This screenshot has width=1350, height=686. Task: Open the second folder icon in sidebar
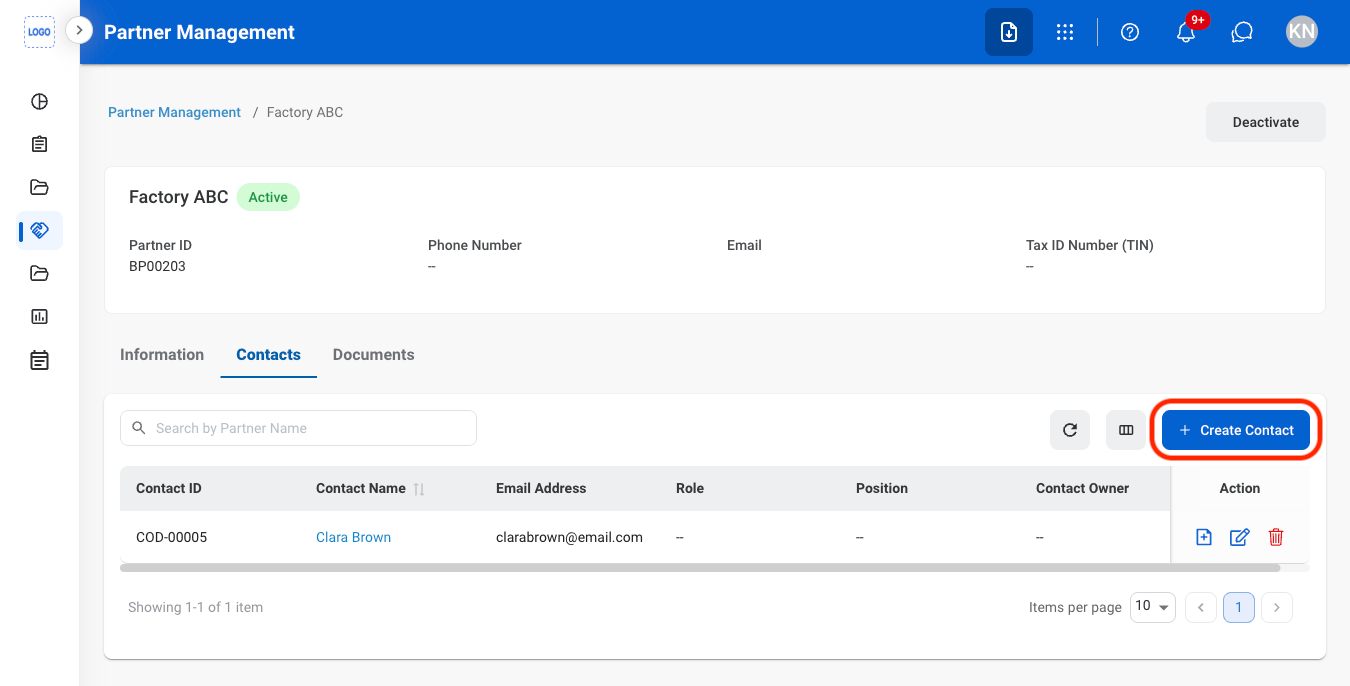39,273
